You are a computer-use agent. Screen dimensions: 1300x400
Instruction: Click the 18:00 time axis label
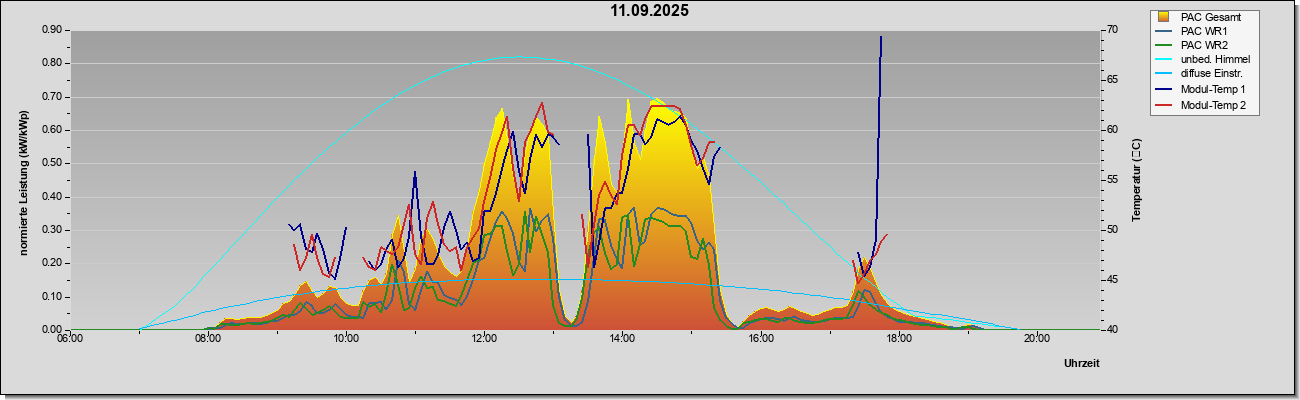(898, 338)
